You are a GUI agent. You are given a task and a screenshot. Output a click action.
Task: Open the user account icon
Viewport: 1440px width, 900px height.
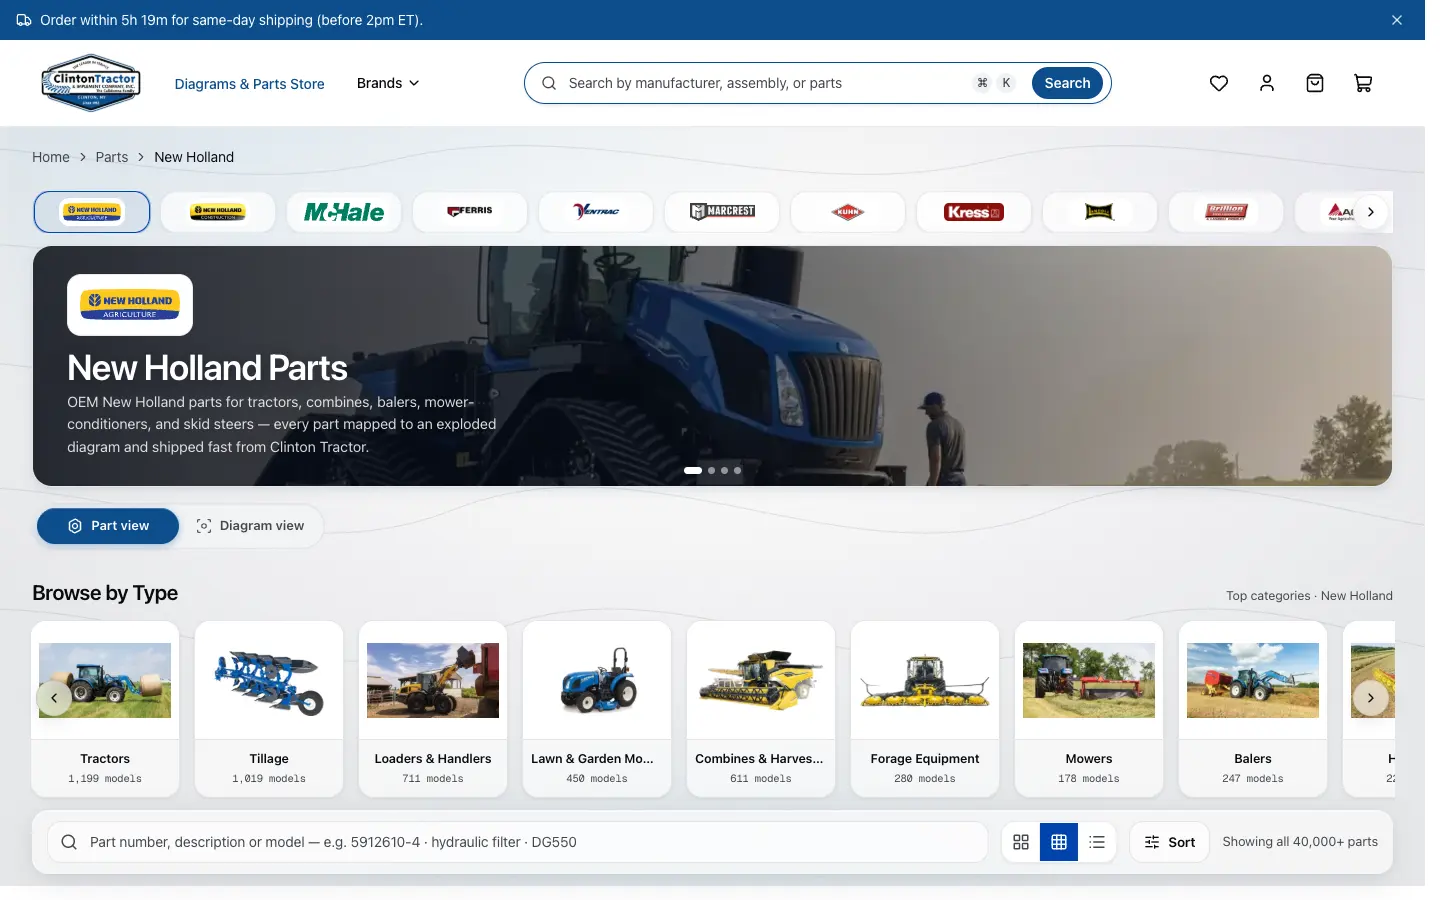[x=1266, y=83]
